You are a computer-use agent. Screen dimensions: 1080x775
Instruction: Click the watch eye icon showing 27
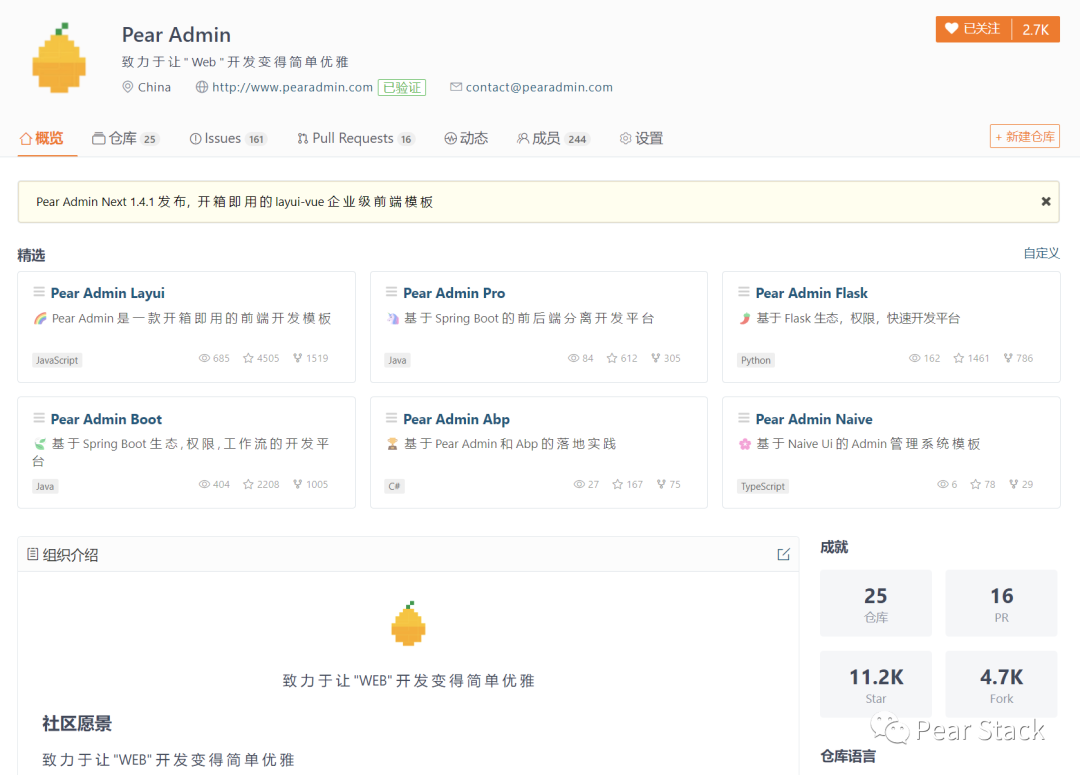click(x=579, y=484)
